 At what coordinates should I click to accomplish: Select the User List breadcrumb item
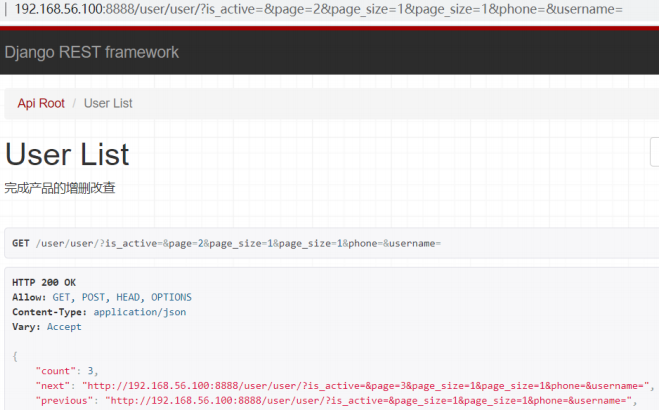108,103
